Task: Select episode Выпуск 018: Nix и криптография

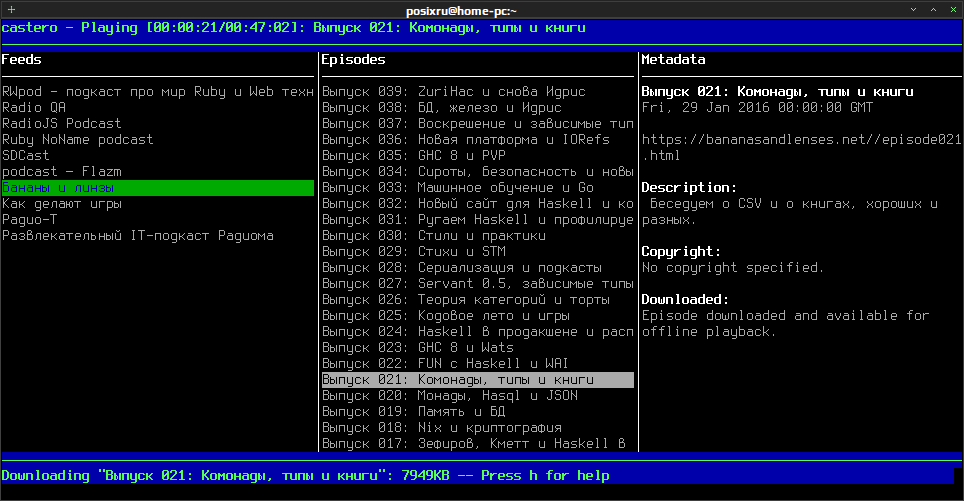Action: click(x=442, y=427)
